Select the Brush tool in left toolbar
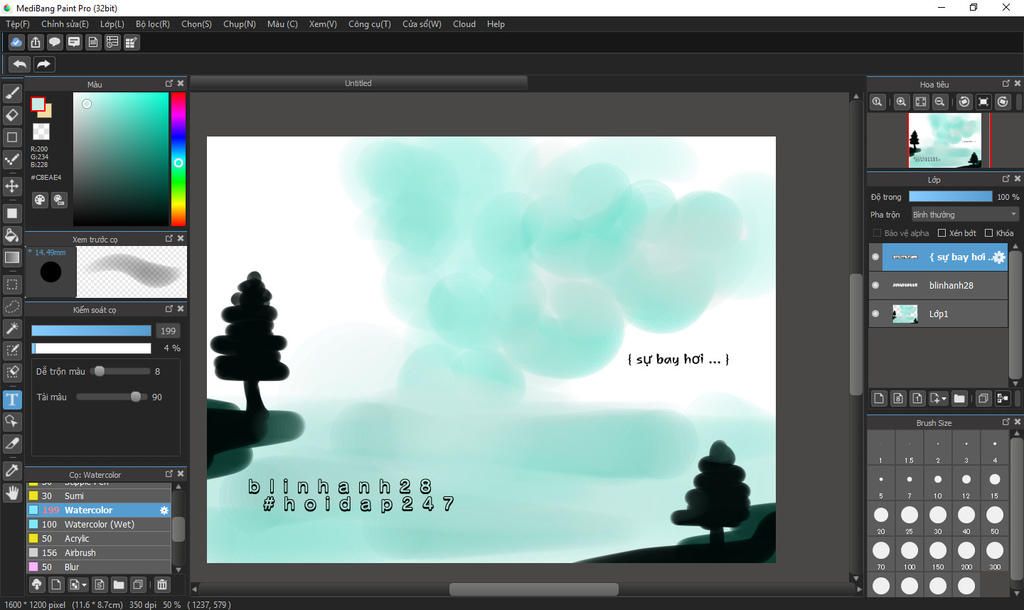1024x610 pixels. (12, 93)
